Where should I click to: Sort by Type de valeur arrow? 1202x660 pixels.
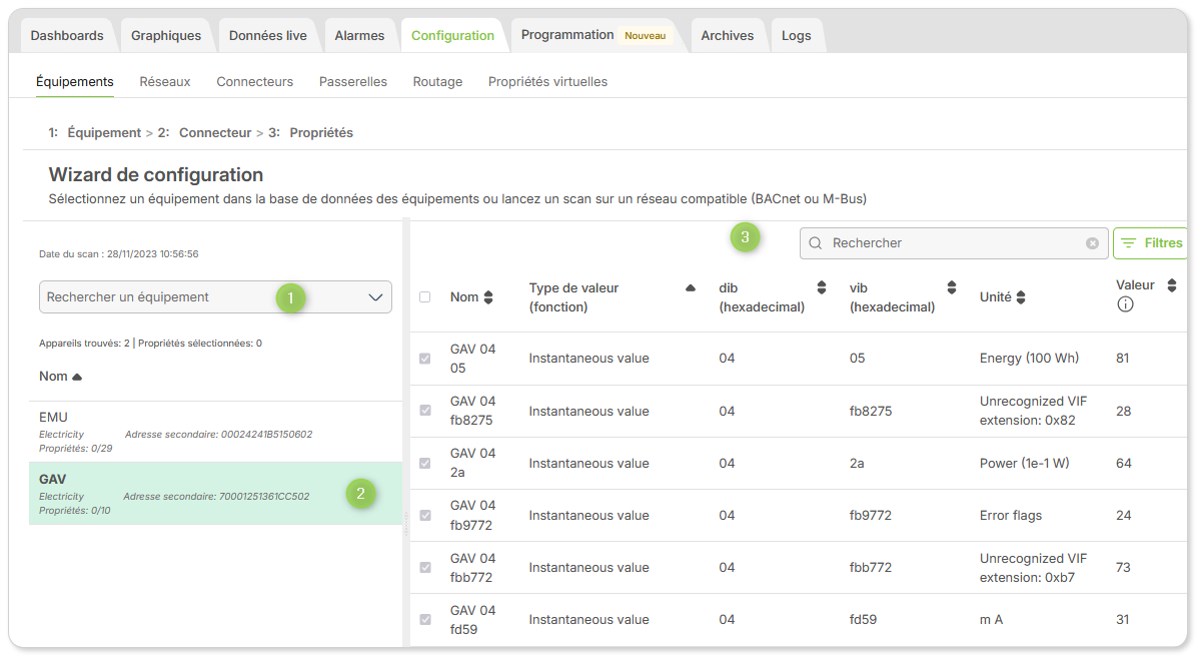(690, 288)
